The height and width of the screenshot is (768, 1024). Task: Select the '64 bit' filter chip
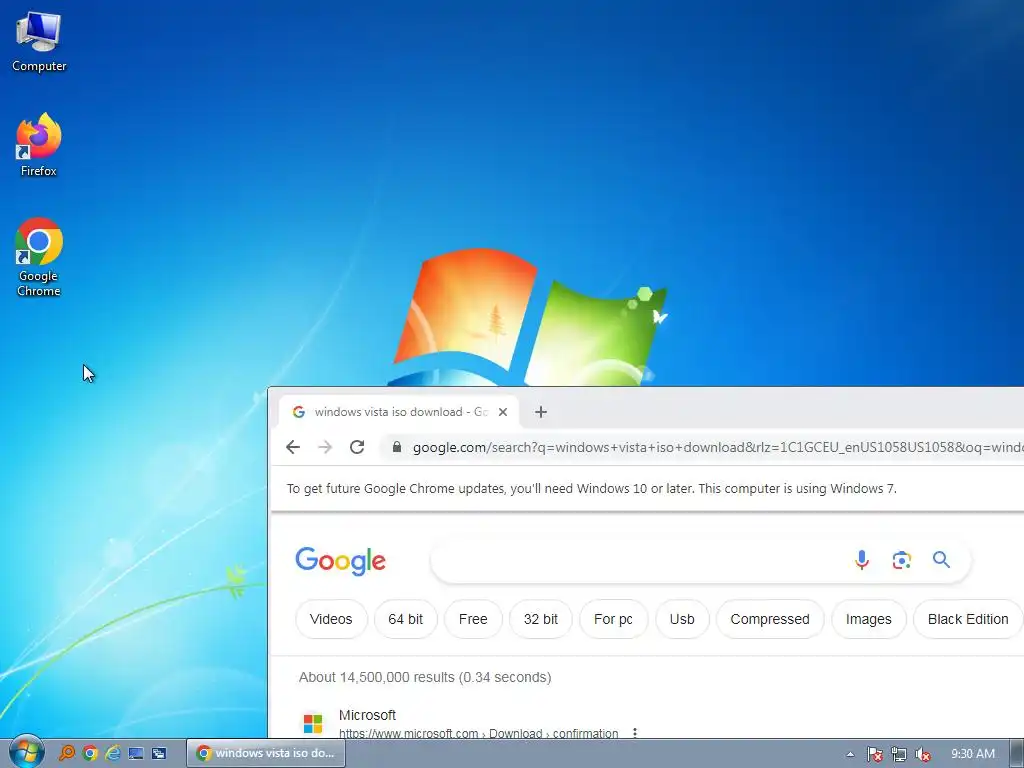click(x=406, y=619)
